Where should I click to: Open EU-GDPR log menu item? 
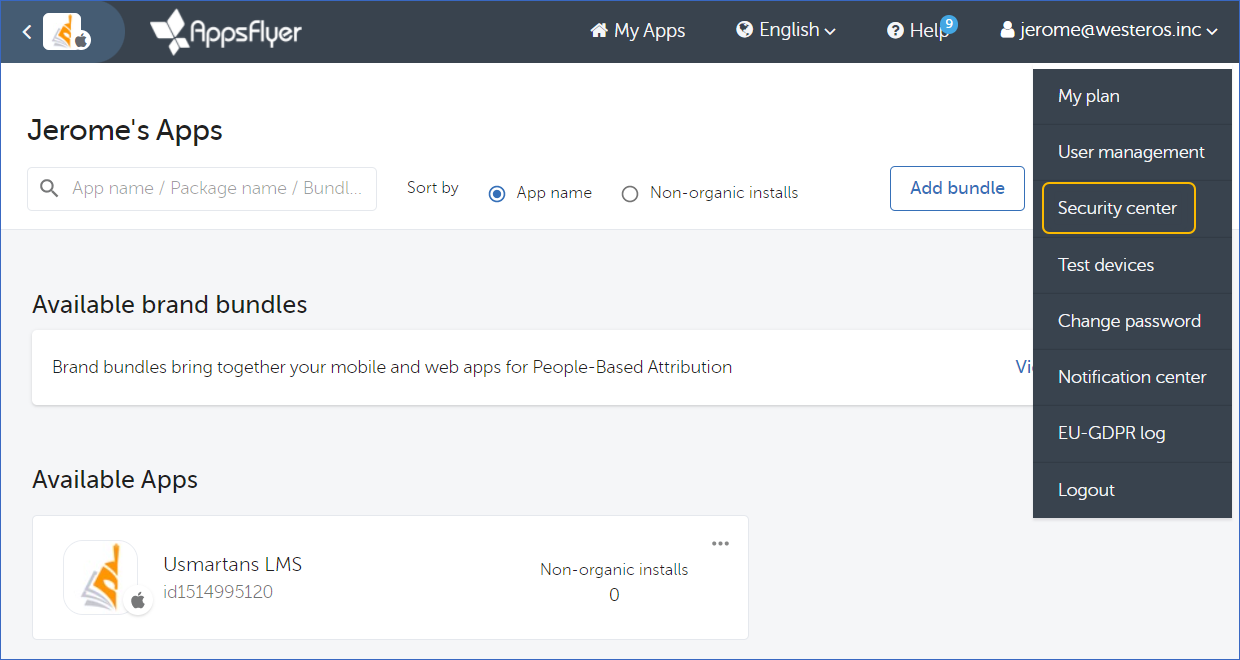coord(1132,433)
